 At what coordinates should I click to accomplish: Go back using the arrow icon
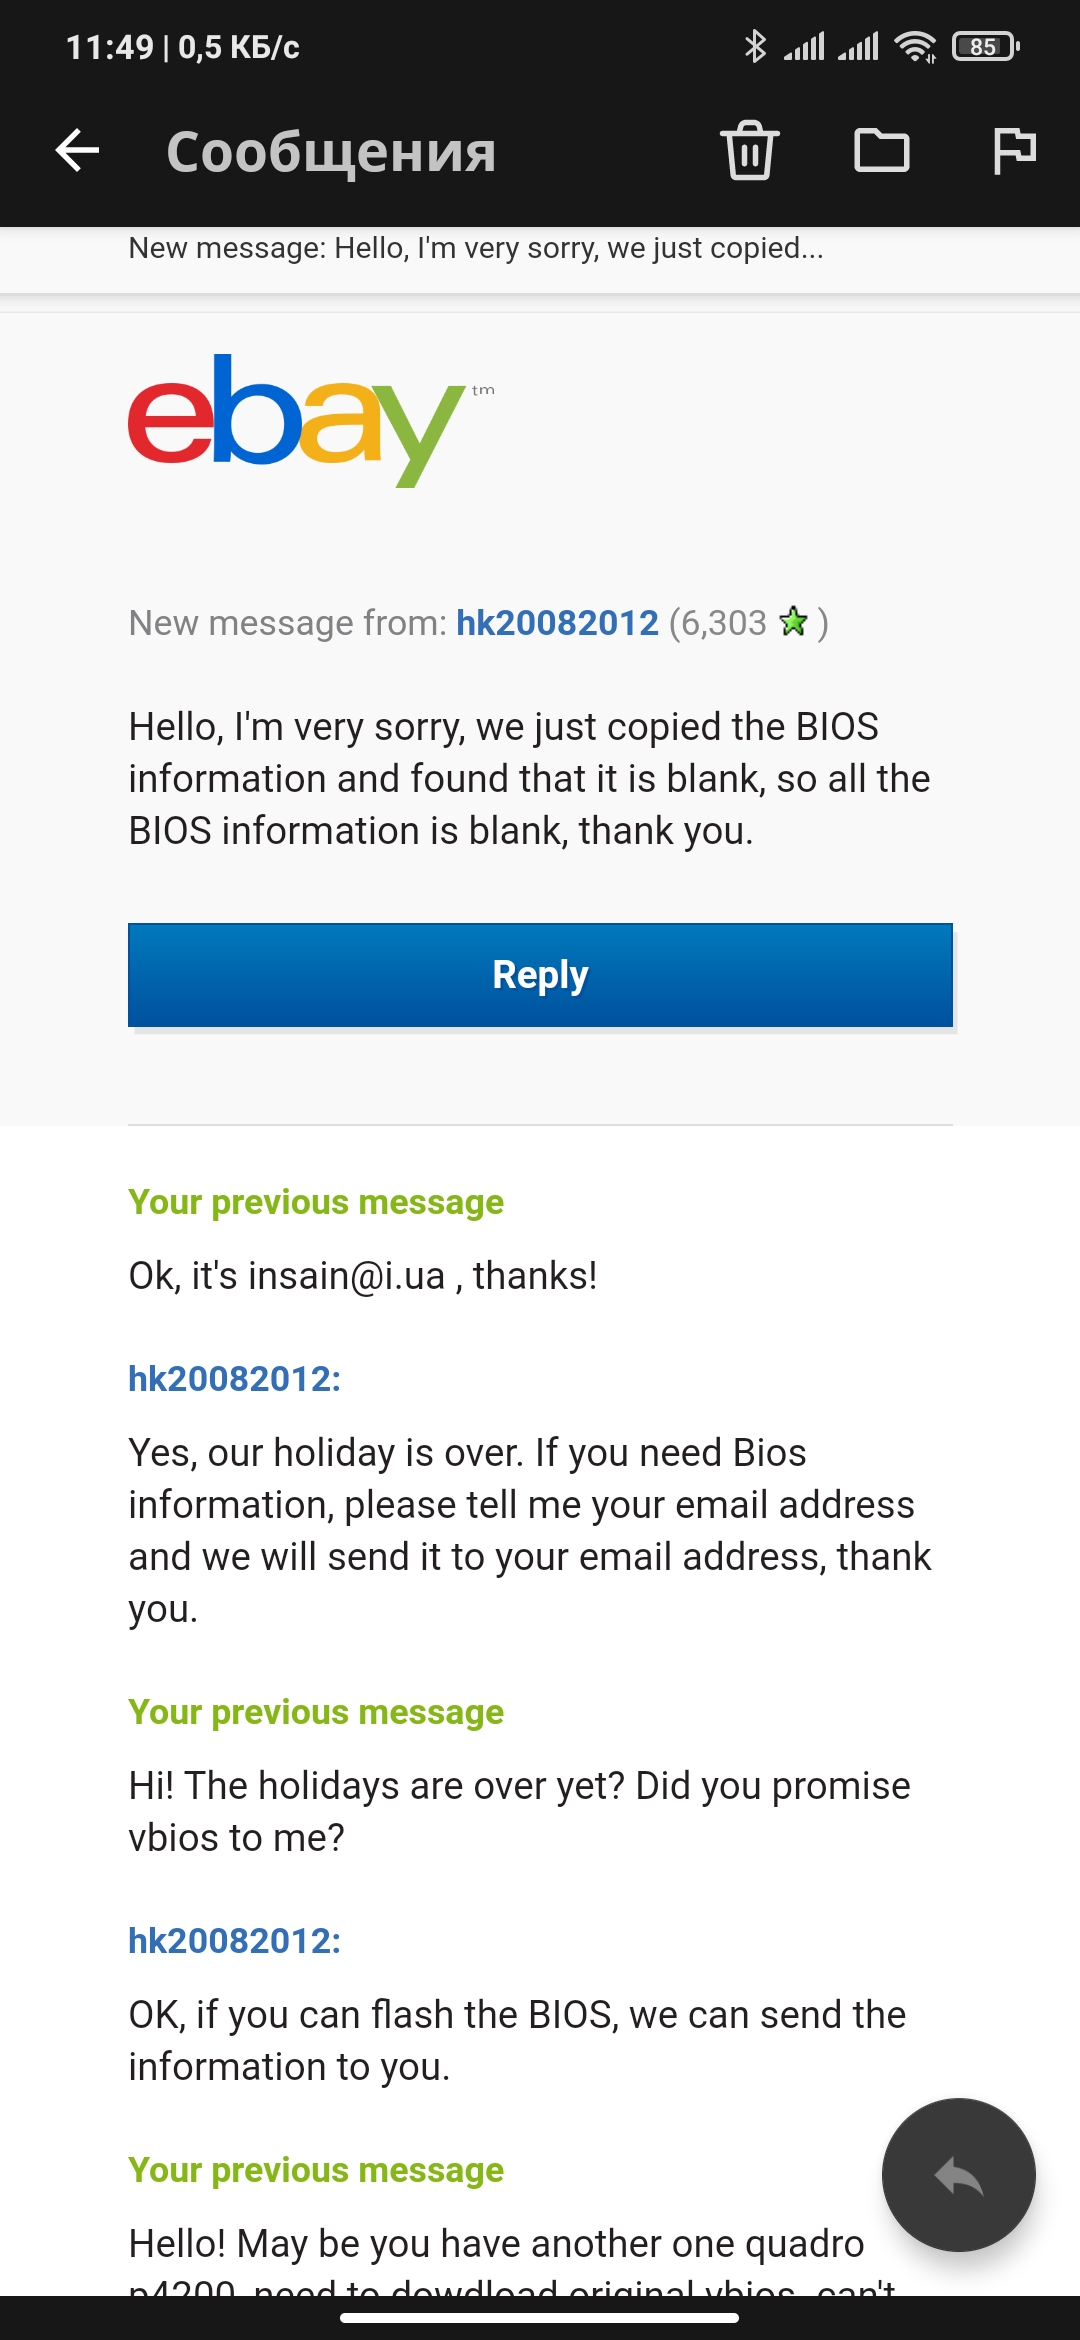(77, 151)
